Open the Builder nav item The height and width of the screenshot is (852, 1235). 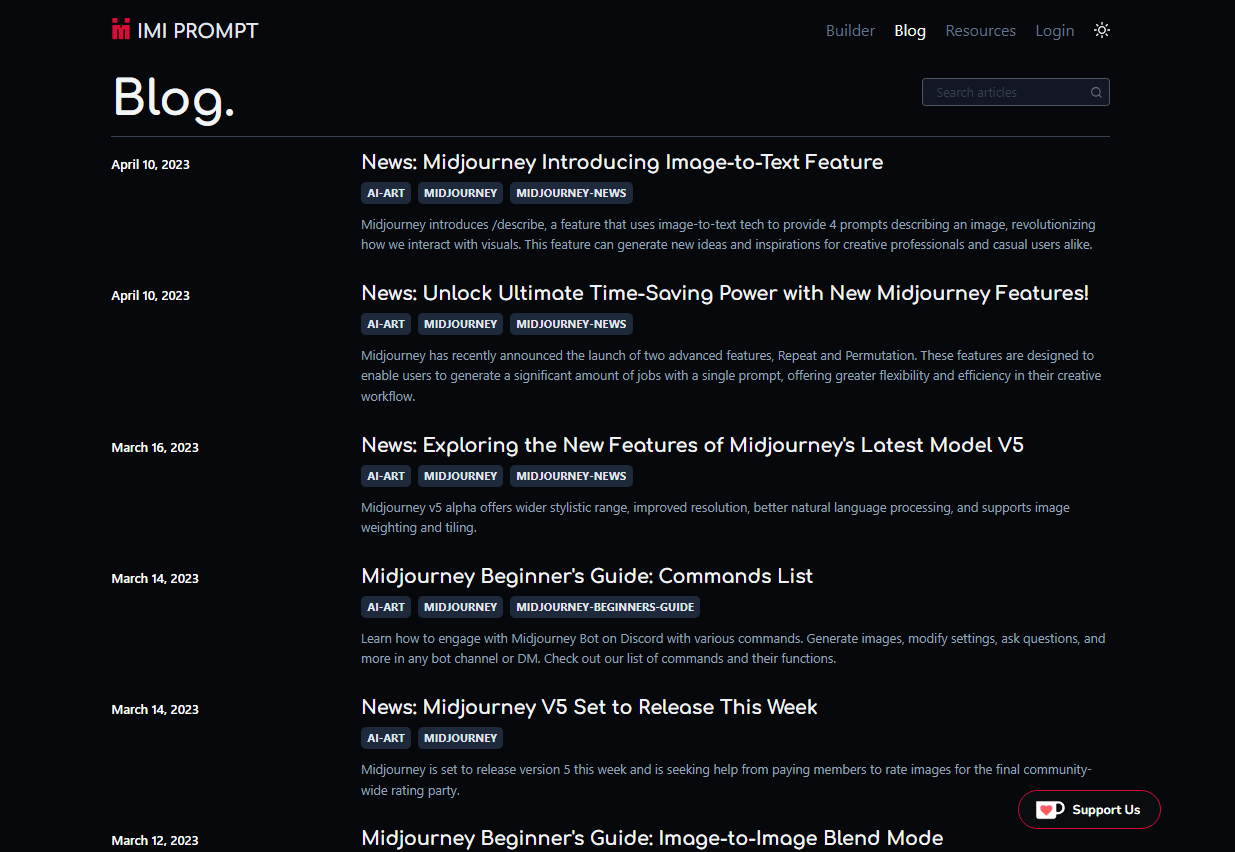point(850,31)
